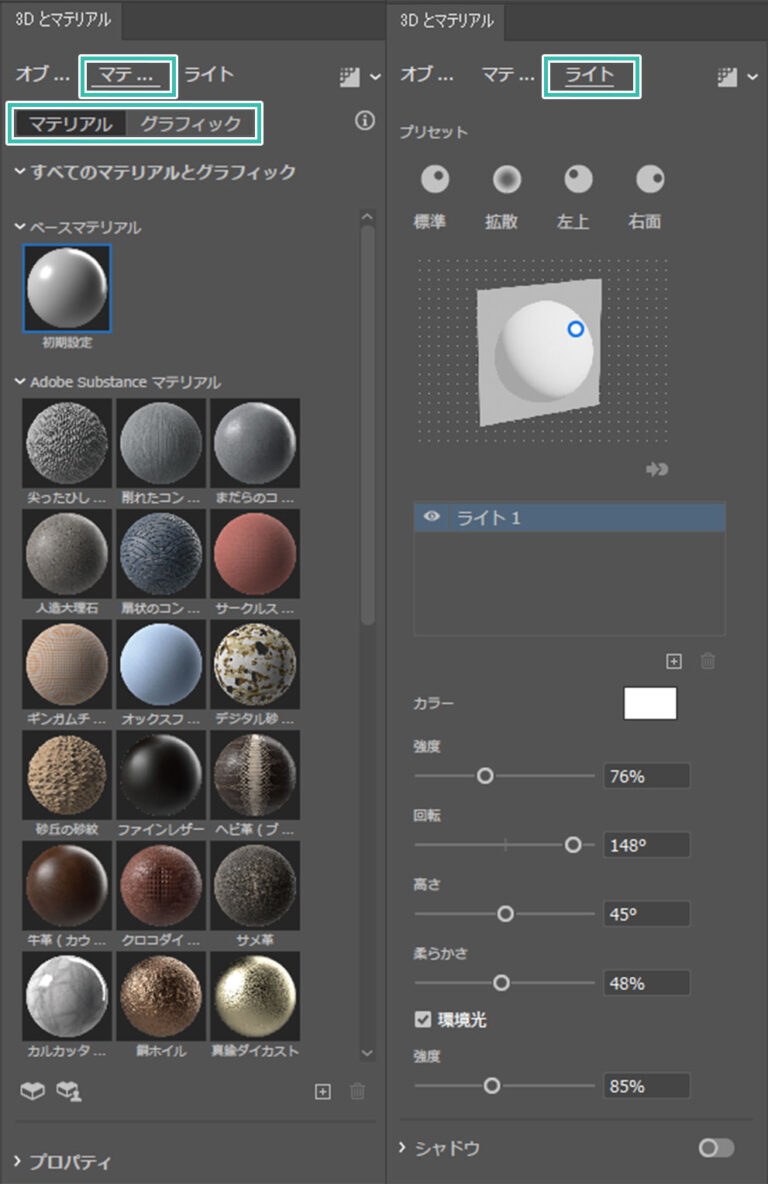Image resolution: width=768 pixels, height=1184 pixels.
Task: Pick the 右面 light preset icon
Action: 650,180
